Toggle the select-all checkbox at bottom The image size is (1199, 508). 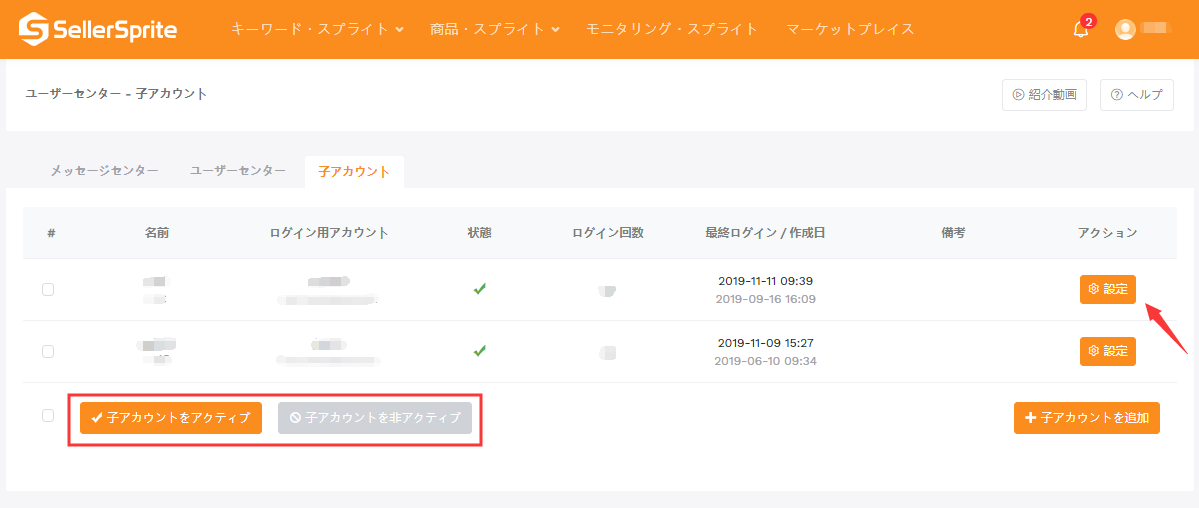48,415
